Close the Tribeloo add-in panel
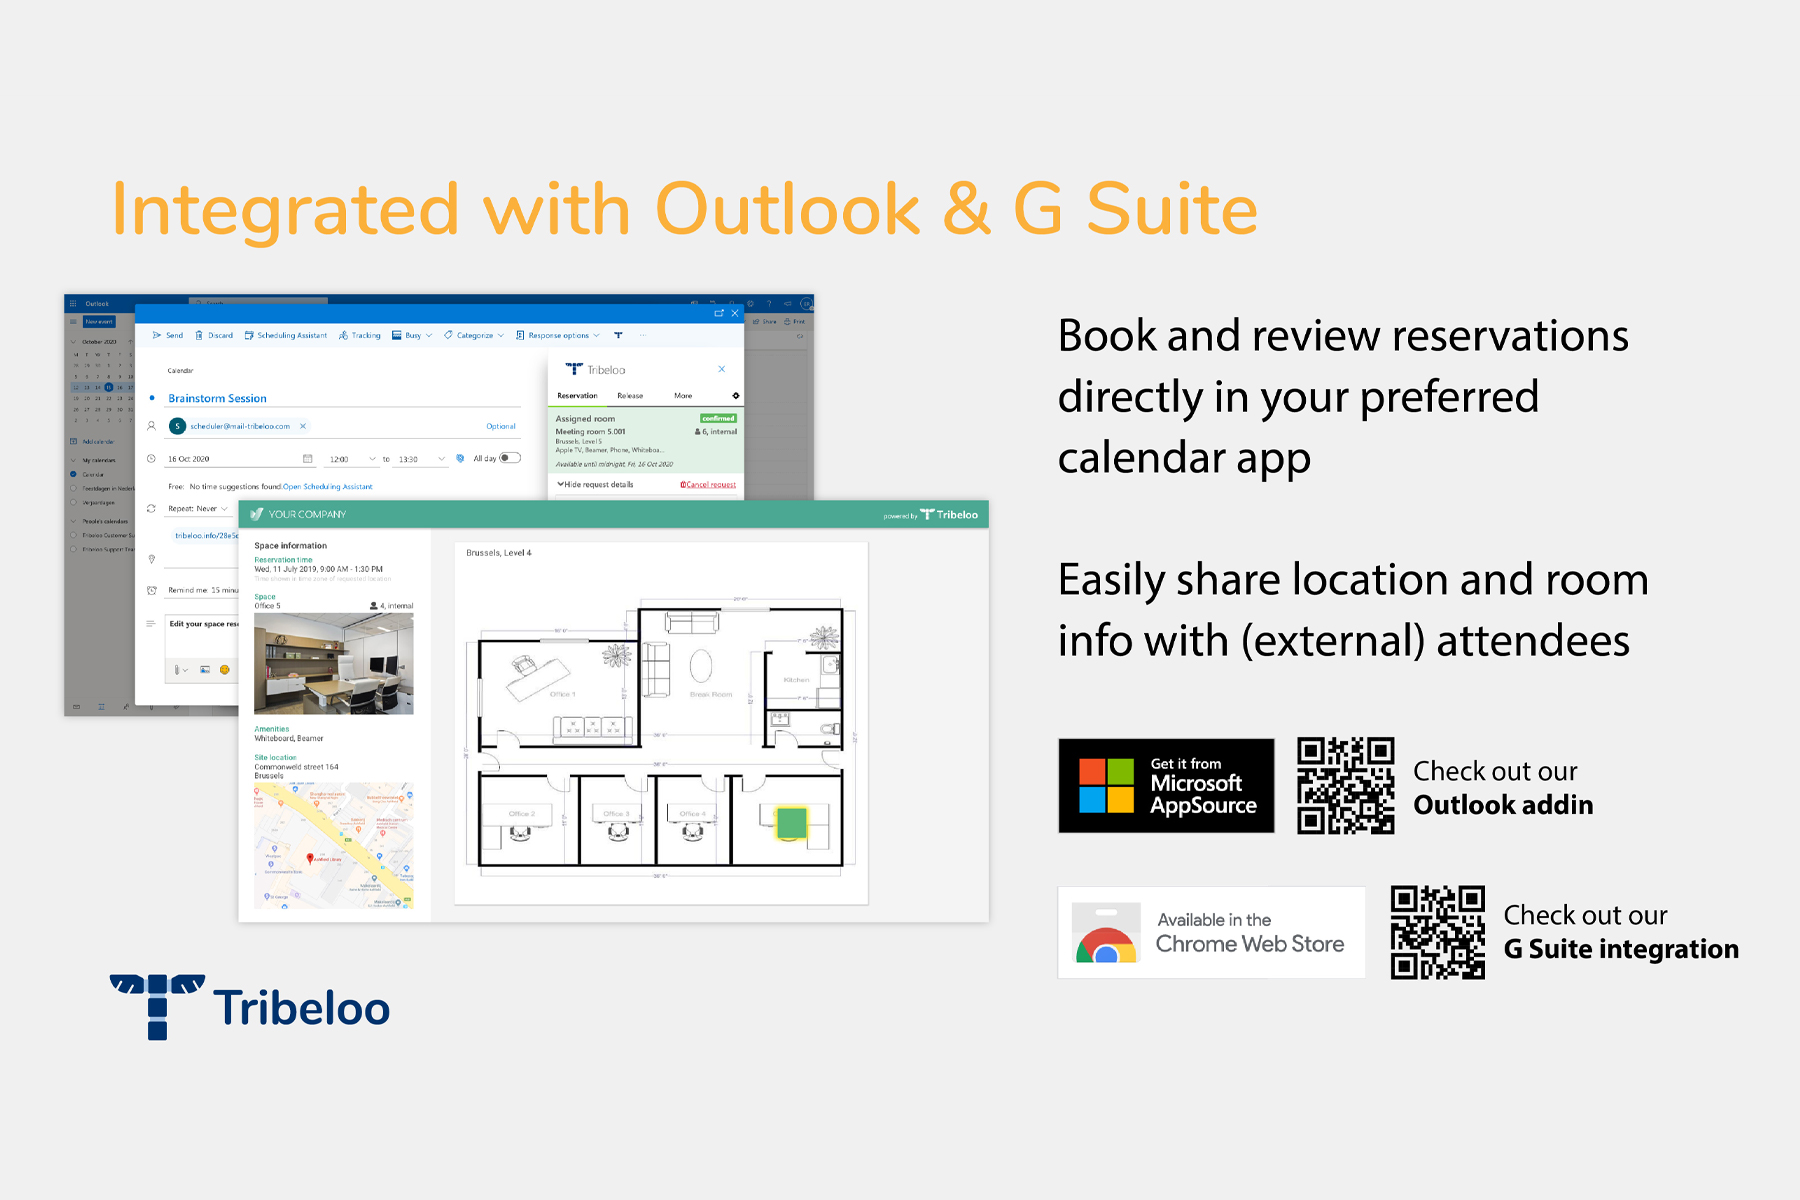The width and height of the screenshot is (1800, 1200). [722, 370]
